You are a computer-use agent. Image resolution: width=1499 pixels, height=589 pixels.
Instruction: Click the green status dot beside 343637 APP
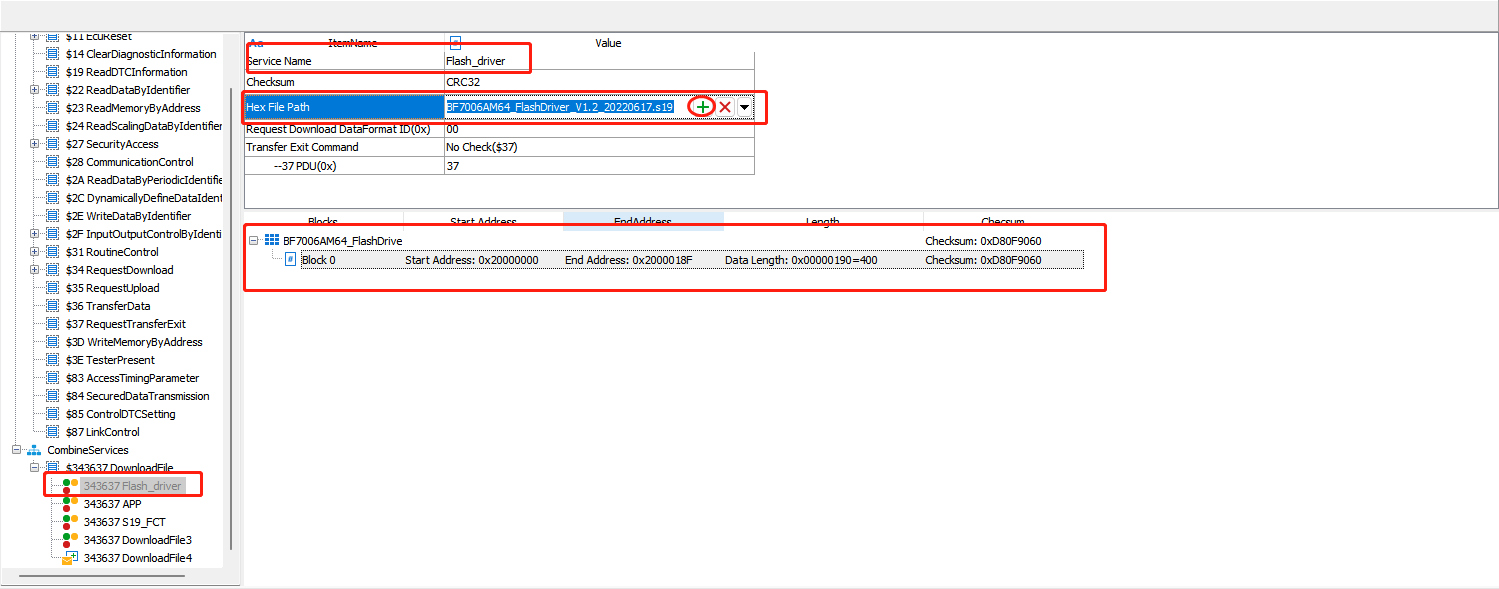point(67,501)
